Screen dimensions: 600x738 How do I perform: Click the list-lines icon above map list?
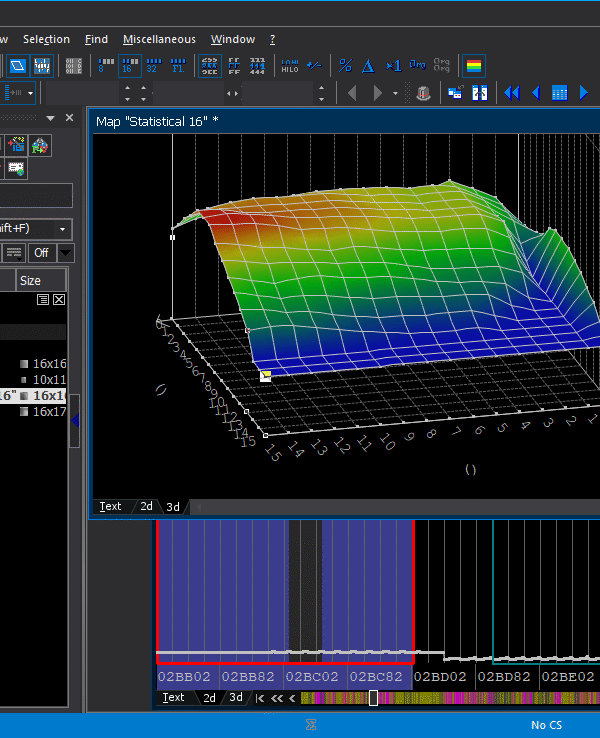[x=43, y=300]
